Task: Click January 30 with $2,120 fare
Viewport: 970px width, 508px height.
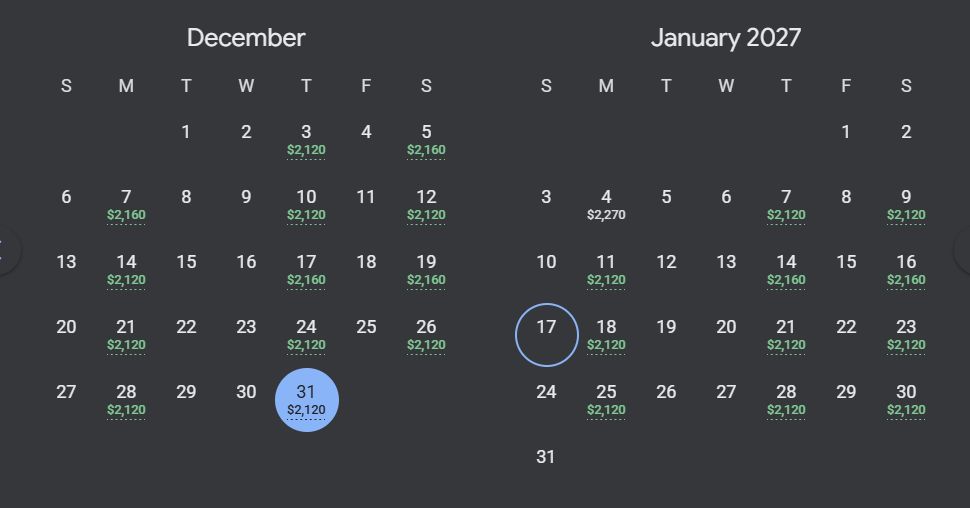Action: (906, 400)
